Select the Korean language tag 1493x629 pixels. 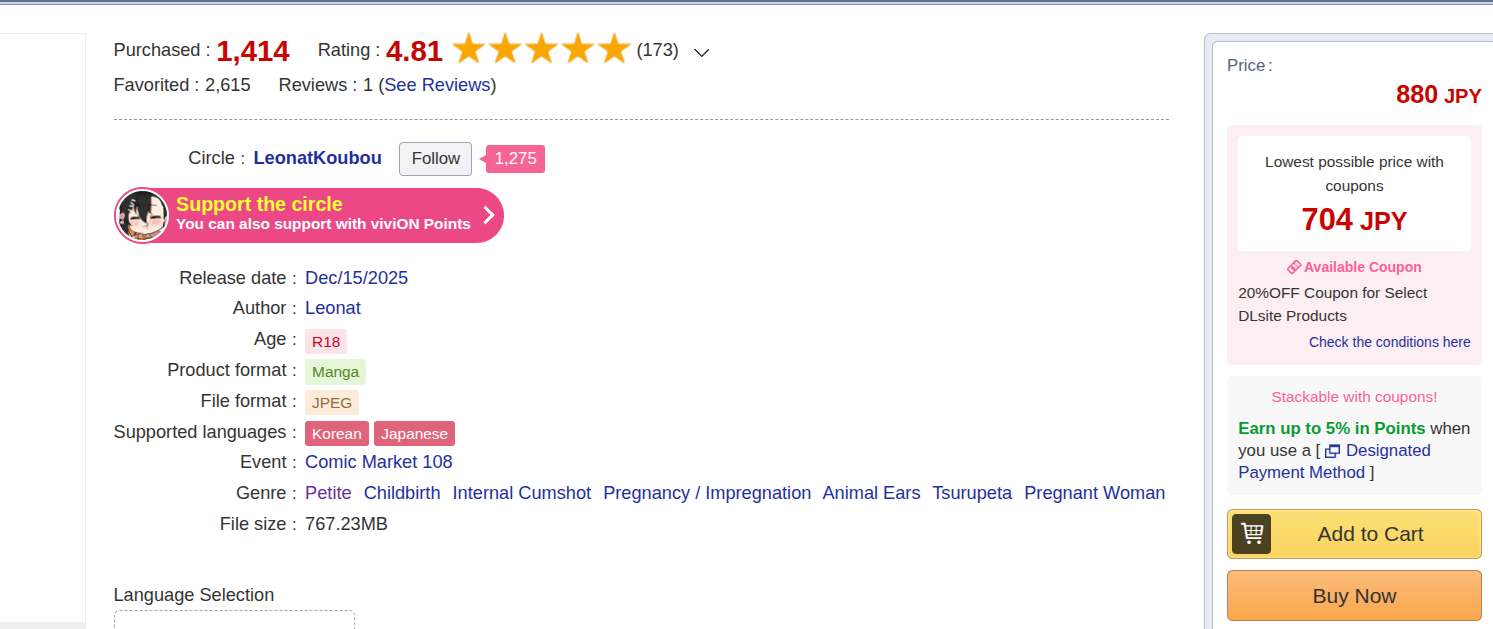(337, 434)
